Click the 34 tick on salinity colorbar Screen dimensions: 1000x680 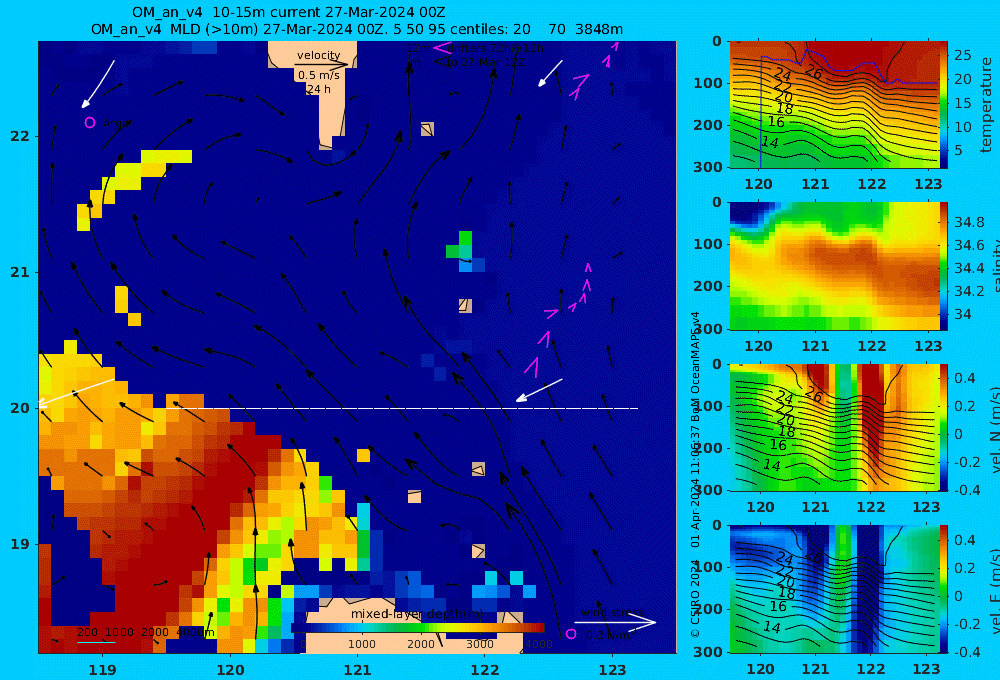pyautogui.click(x=962, y=314)
